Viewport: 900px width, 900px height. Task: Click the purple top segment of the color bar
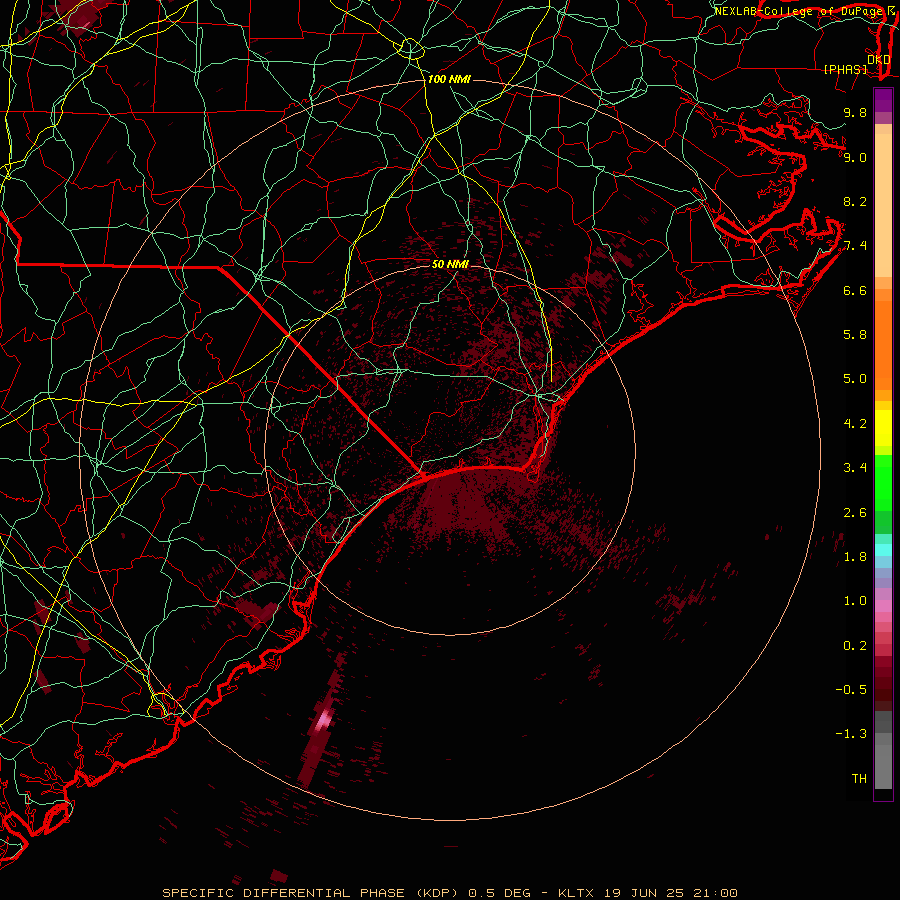(x=883, y=100)
